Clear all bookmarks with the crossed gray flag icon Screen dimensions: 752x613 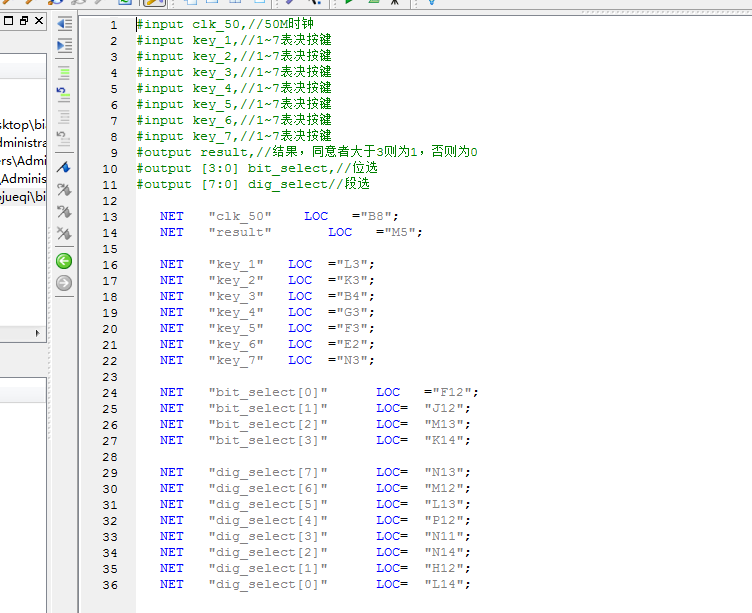pos(64,234)
